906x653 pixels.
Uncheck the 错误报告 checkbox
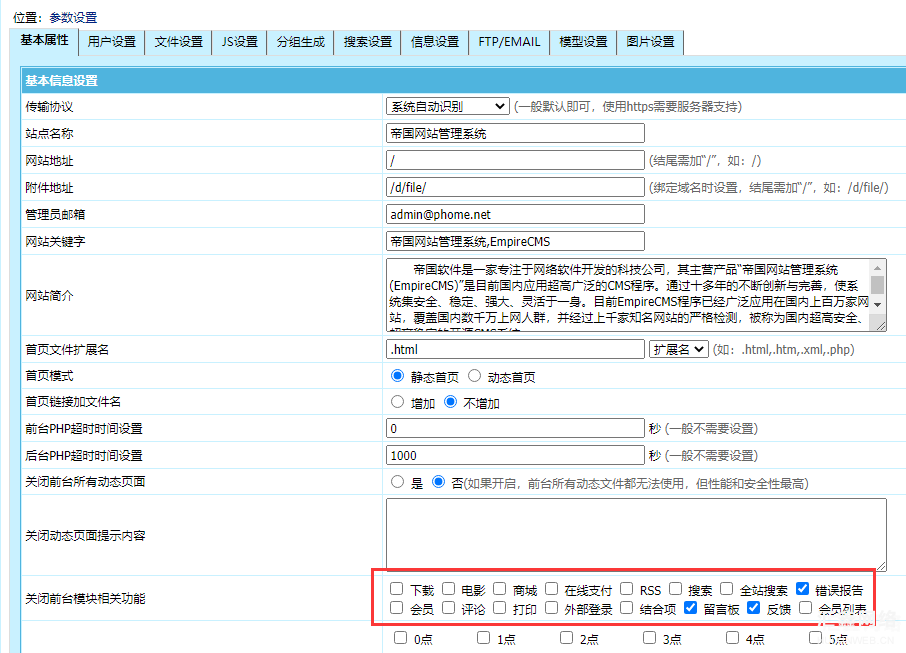coord(802,589)
